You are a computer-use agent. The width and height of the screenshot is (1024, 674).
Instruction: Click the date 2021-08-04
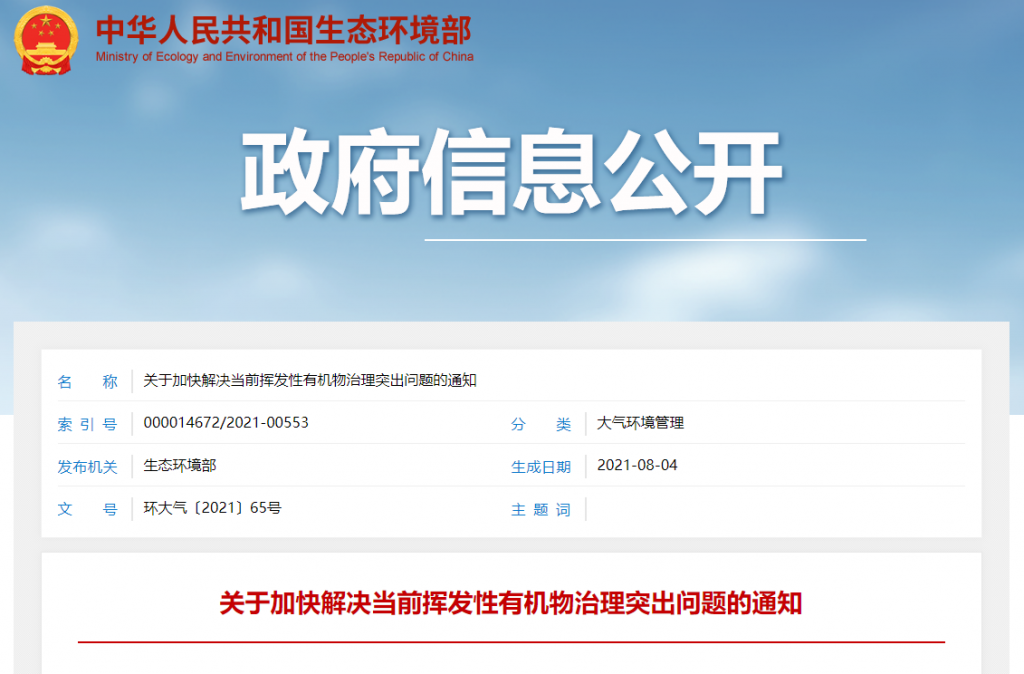pyautogui.click(x=637, y=465)
